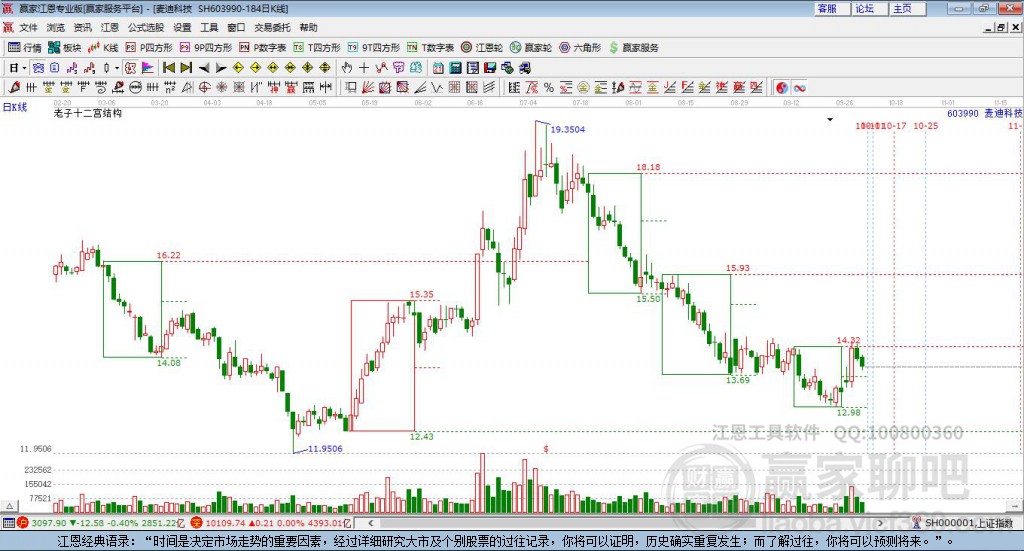Click the red pencil draw tool
This screenshot has width=1024, height=551.
pos(14,87)
